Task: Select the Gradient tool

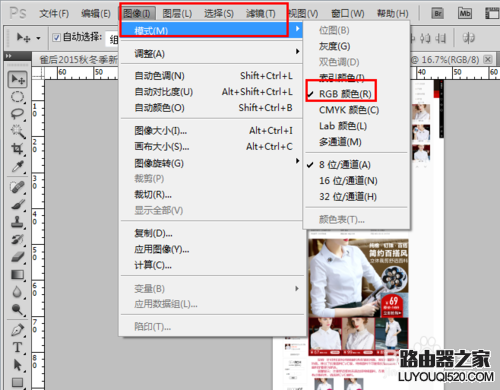Action: click(17, 274)
